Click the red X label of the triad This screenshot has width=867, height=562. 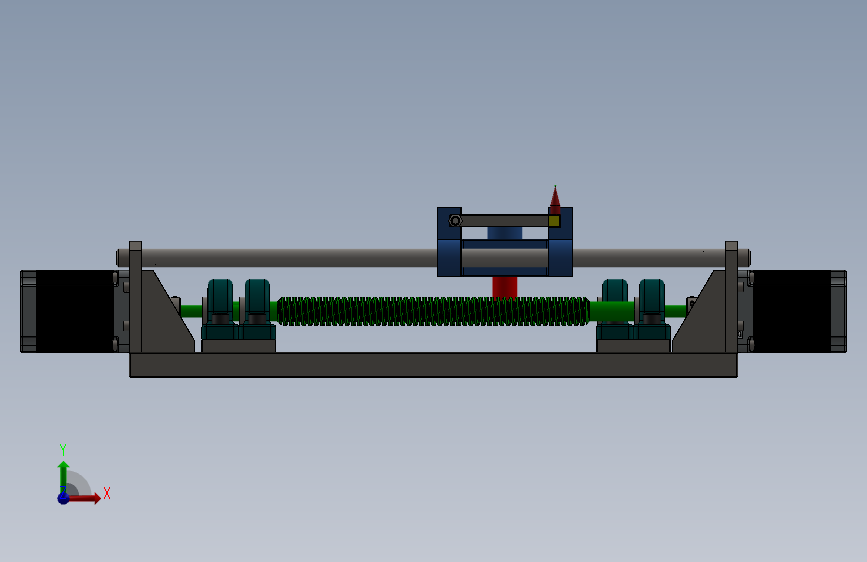tap(107, 493)
